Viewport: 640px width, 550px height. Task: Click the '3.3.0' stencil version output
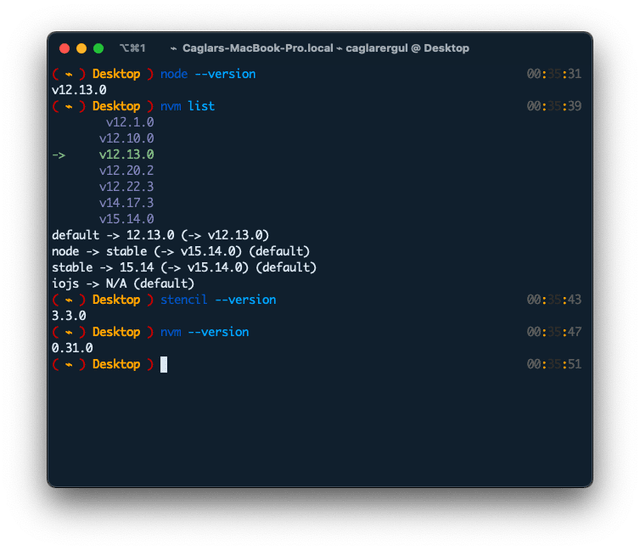point(69,316)
